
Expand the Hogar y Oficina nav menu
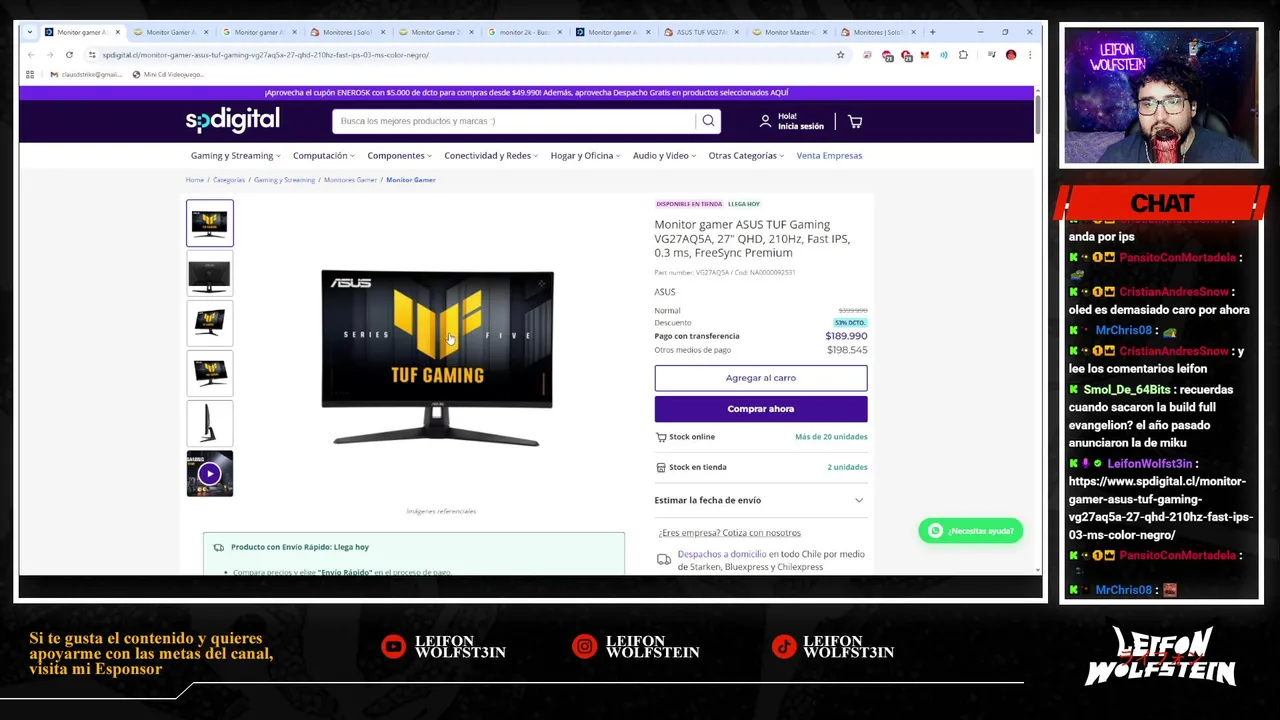point(585,156)
